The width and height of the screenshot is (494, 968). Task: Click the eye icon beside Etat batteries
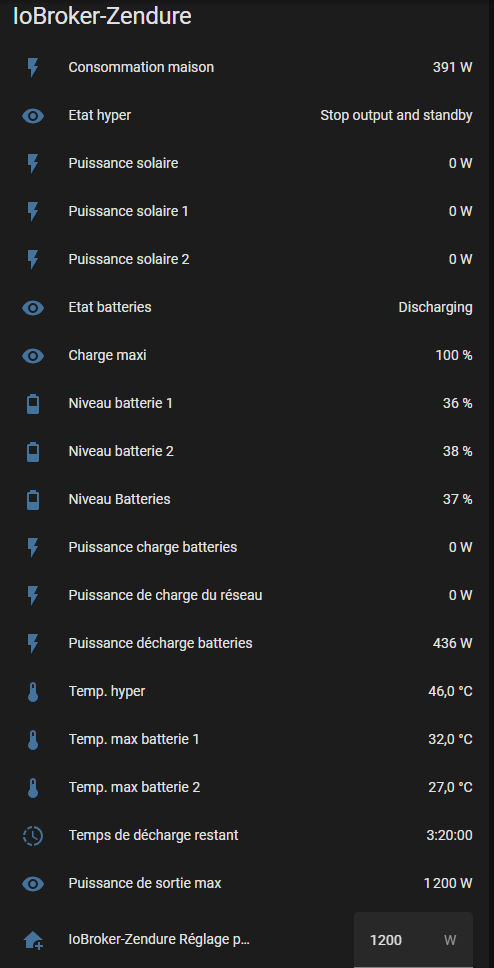click(x=33, y=307)
